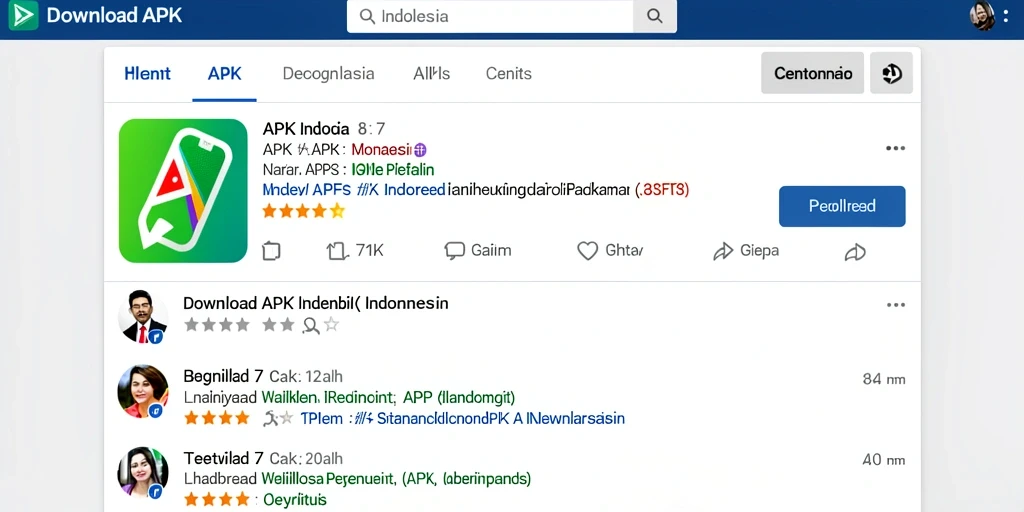Click the last share arrow icon in action row

[855, 252]
